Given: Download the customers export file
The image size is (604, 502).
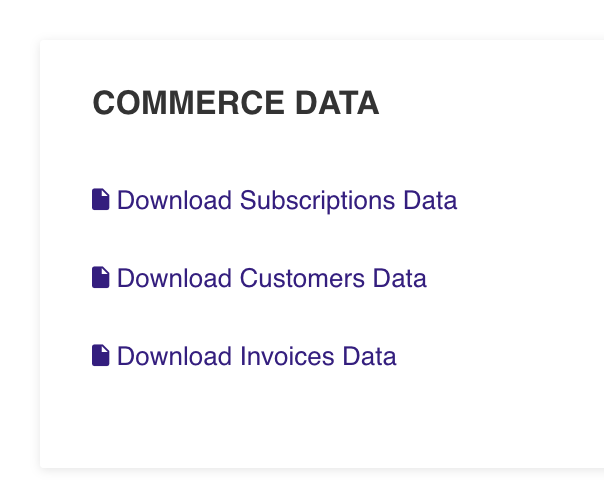Looking at the screenshot, I should 259,278.
